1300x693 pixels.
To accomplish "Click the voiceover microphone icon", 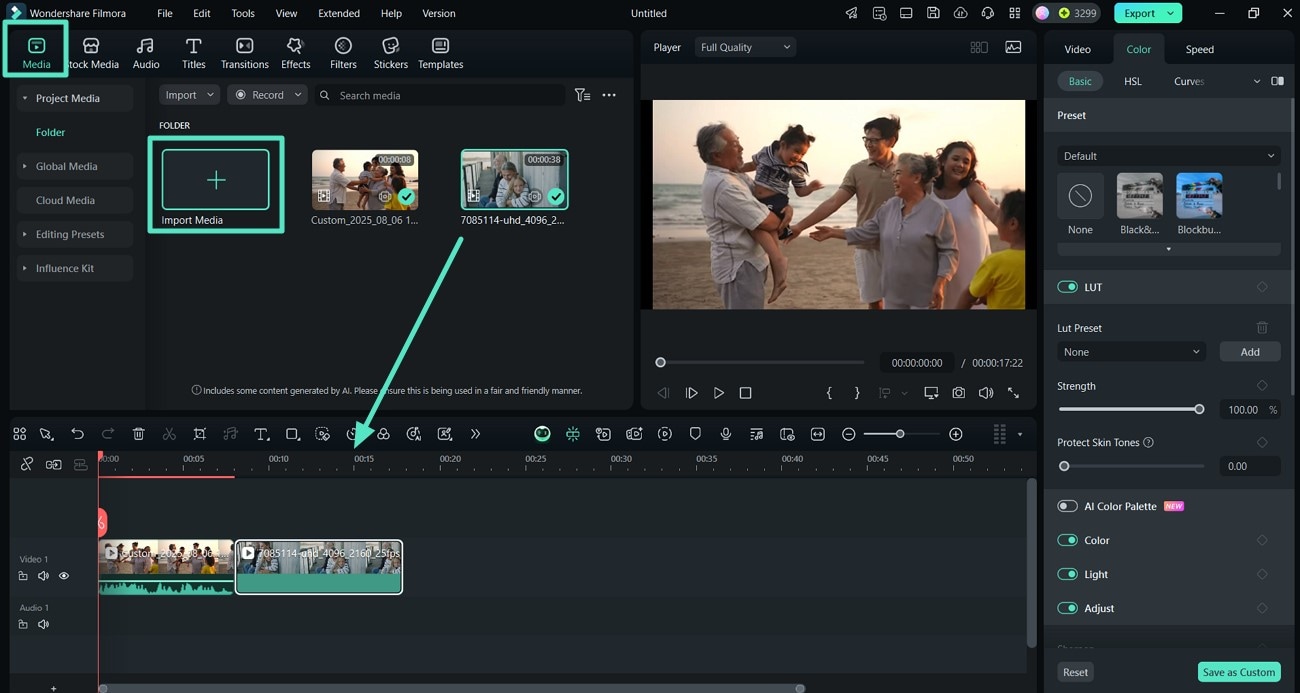I will (726, 434).
